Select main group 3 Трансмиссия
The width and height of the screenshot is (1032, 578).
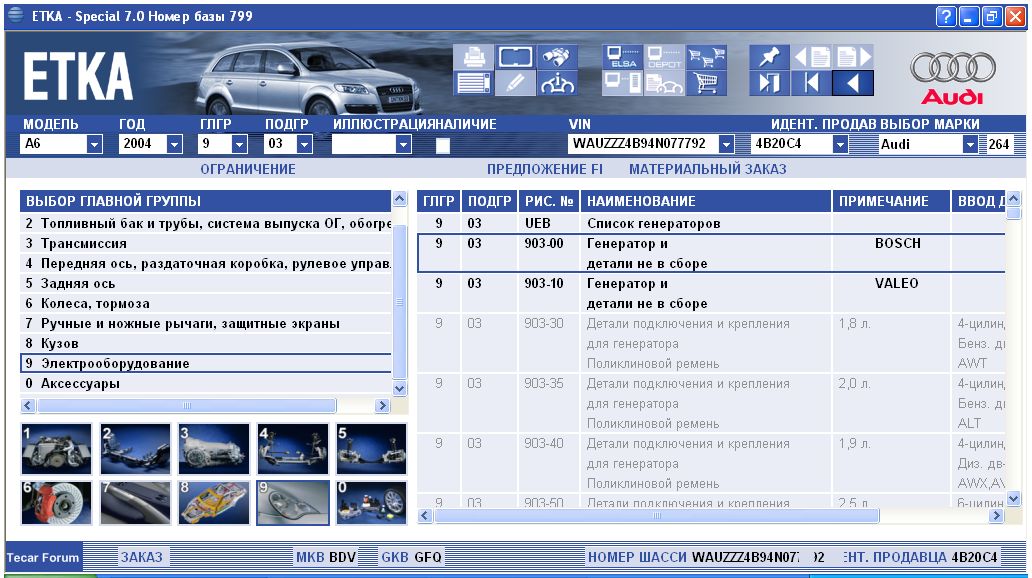(x=206, y=244)
